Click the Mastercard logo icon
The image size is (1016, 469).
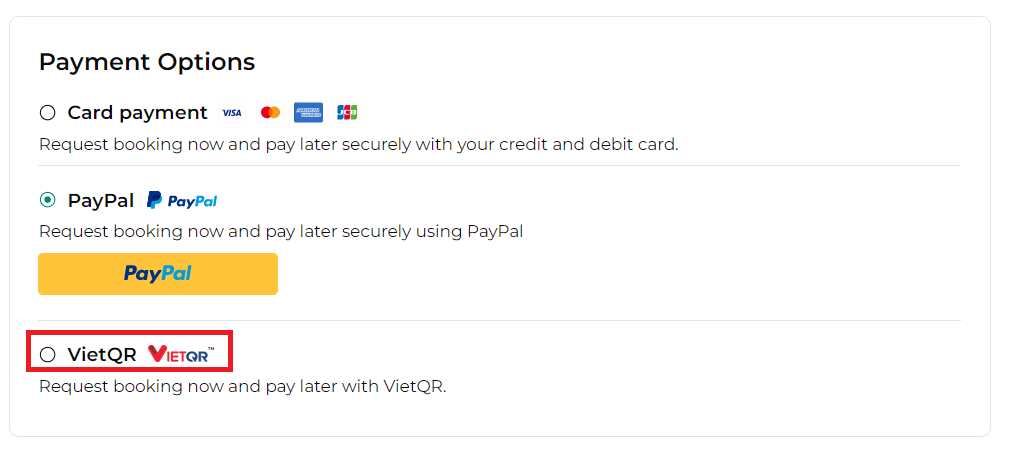coord(270,113)
